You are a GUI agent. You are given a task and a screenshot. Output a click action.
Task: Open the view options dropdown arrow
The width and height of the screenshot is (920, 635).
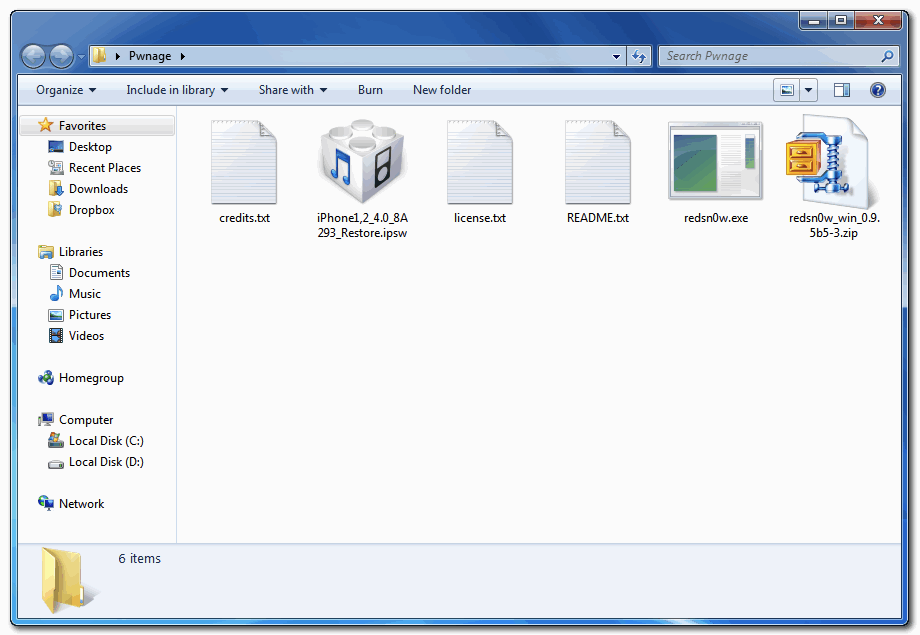(809, 90)
